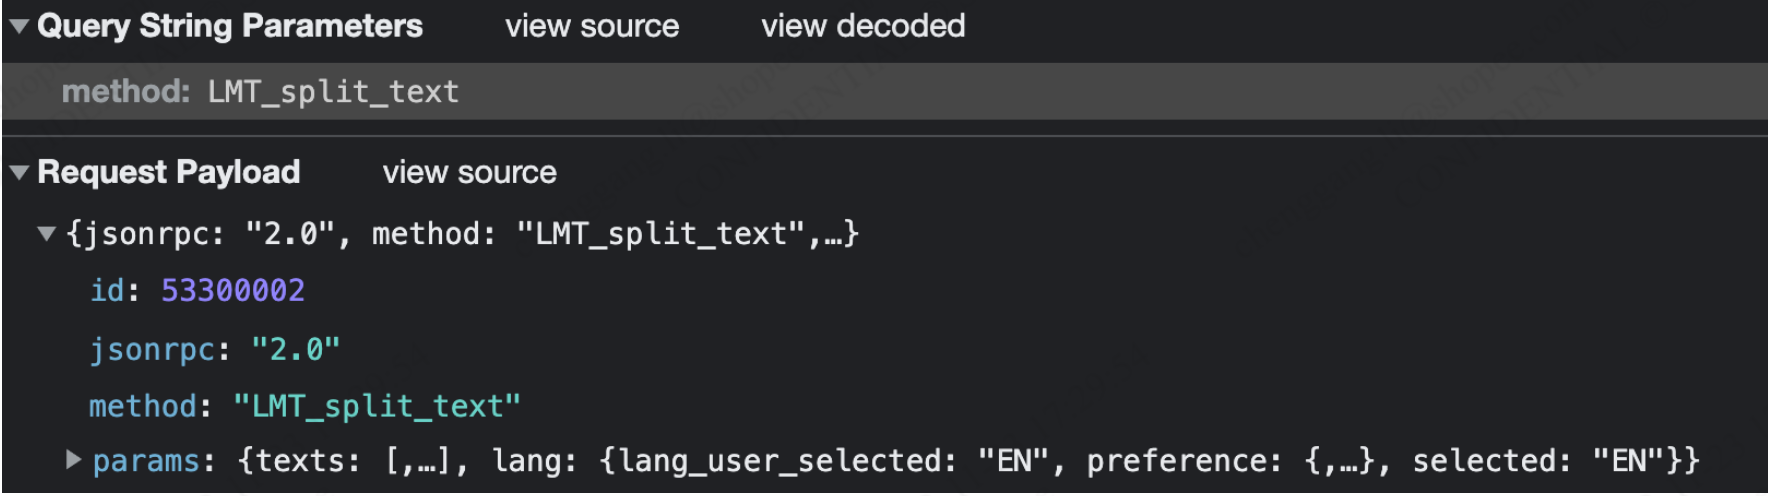Screen dimensions: 1768x496
Task: Click the quoted "LMT_split_text" payload value
Action: [x=377, y=407]
